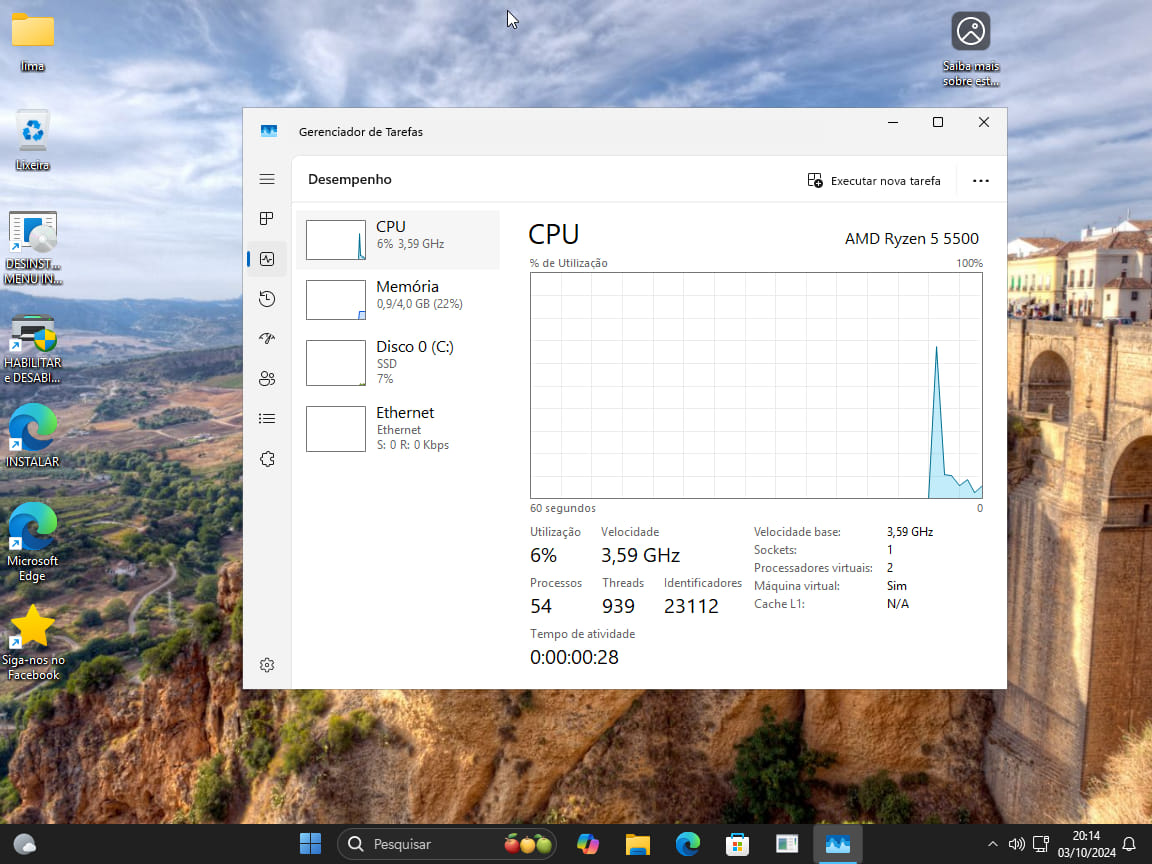Select the Ethernet performance item

click(x=398, y=428)
